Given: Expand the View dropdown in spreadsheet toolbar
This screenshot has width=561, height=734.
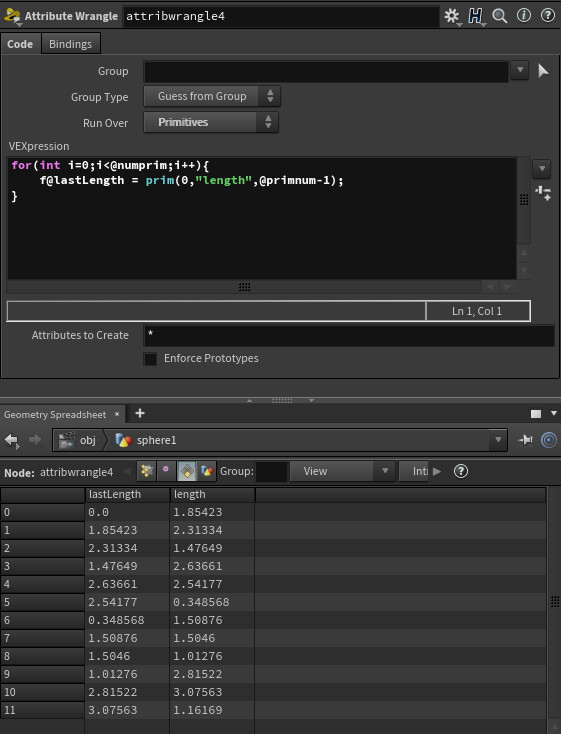Looking at the screenshot, I should [340, 471].
